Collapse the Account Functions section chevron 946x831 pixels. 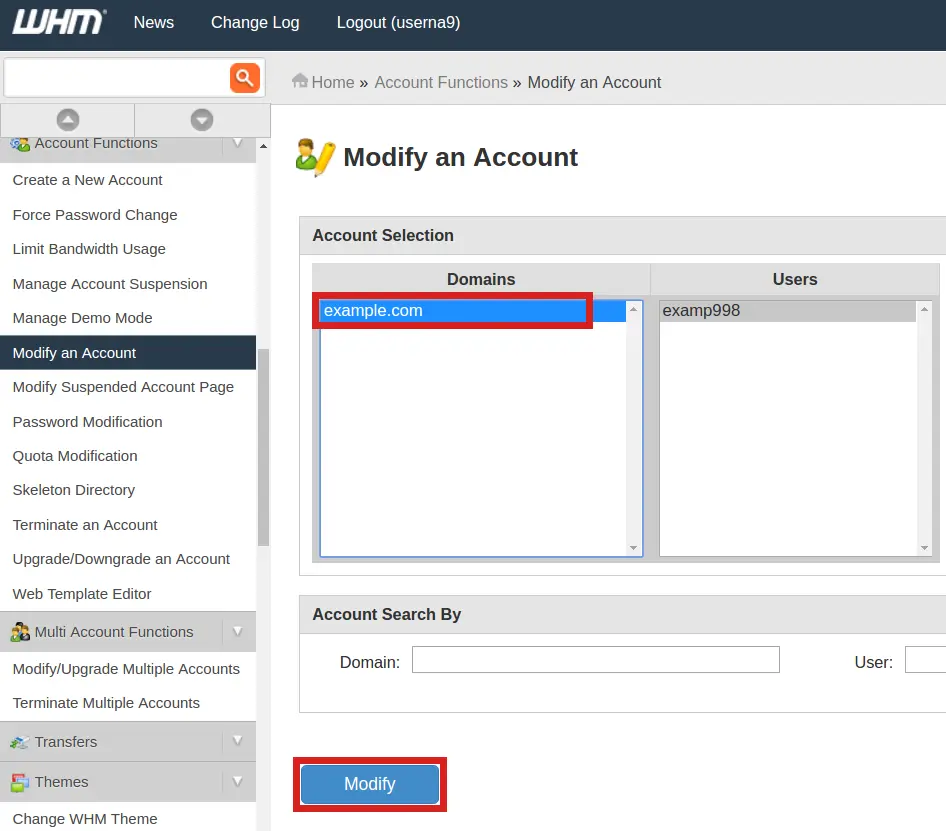(x=237, y=143)
